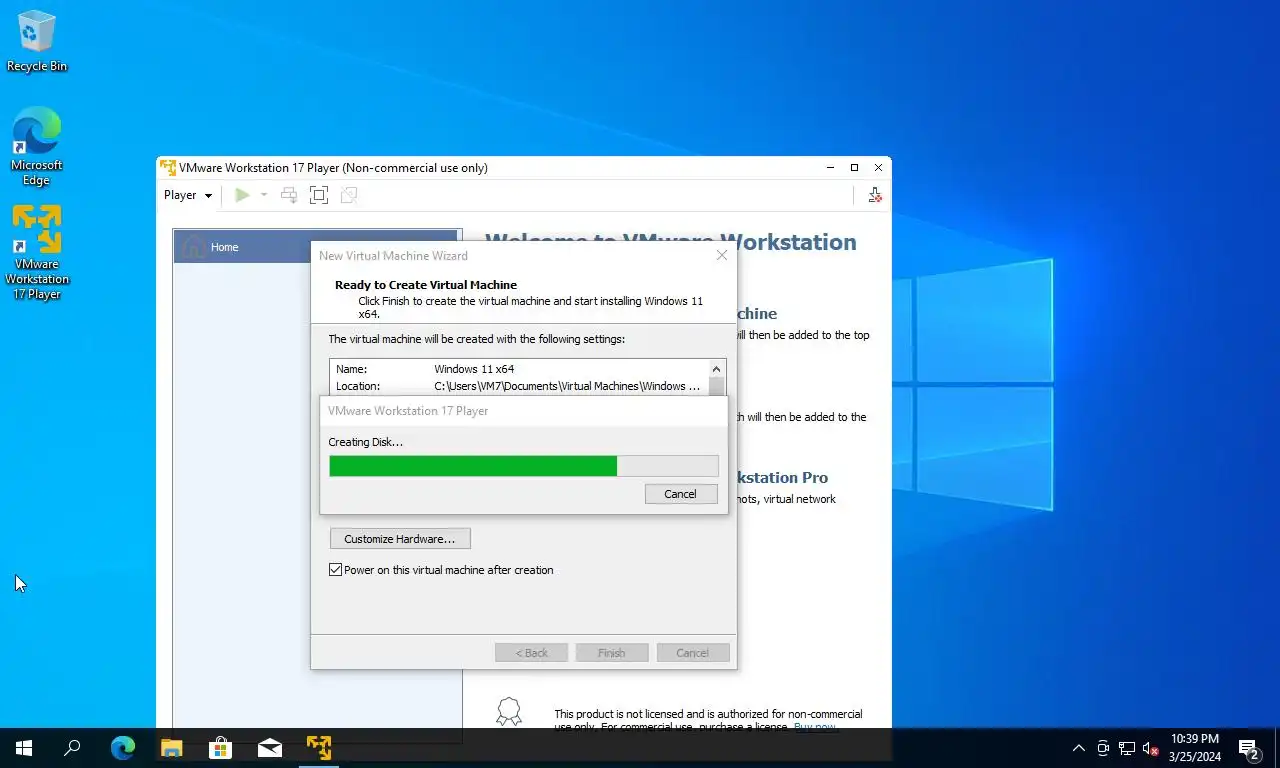Click the Creating Disk green progress bar
The image size is (1280, 768).
pyautogui.click(x=523, y=466)
